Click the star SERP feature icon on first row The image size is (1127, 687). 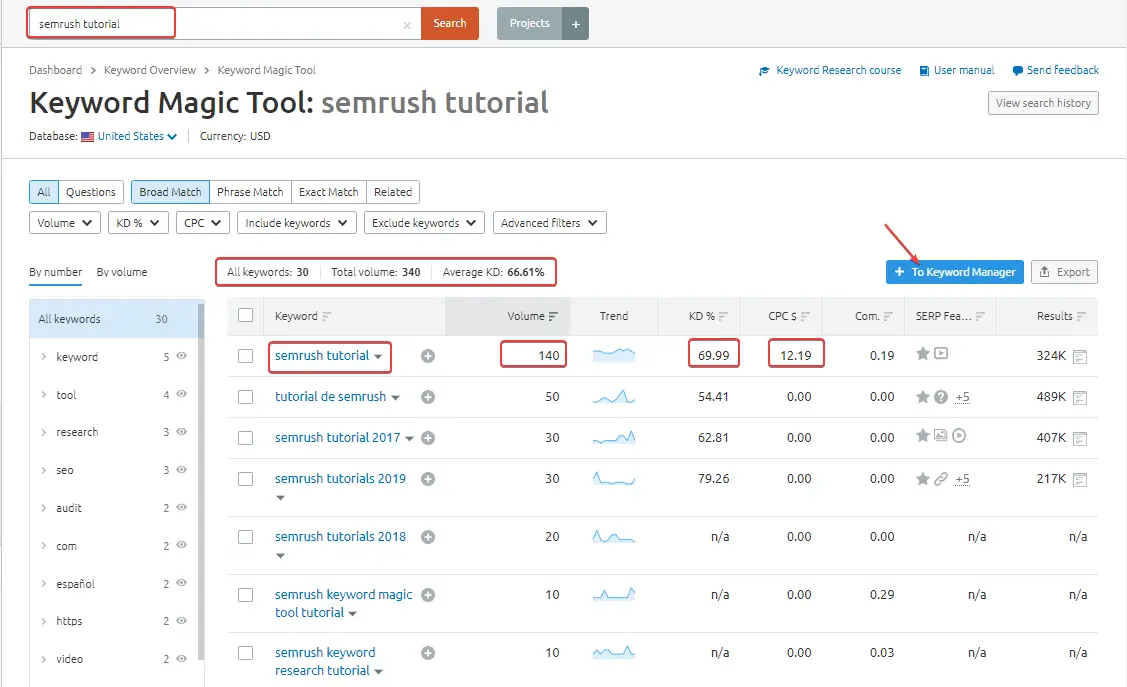pyautogui.click(x=922, y=353)
